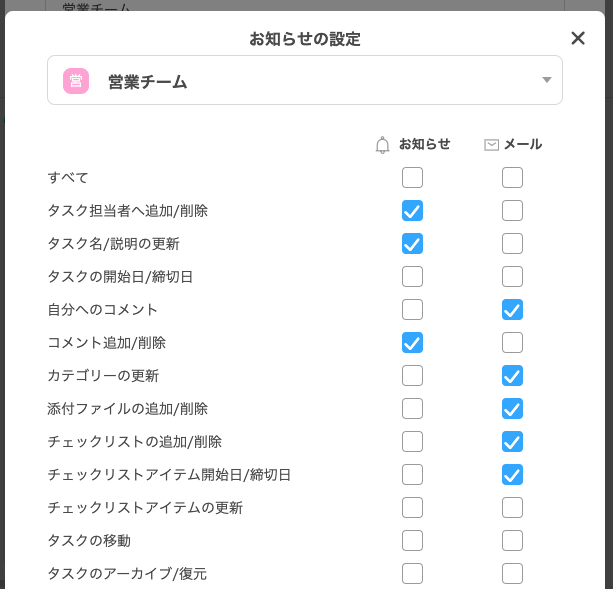Enable メール for チェックリストアイテムの更新
The image size is (613, 589).
(x=512, y=507)
